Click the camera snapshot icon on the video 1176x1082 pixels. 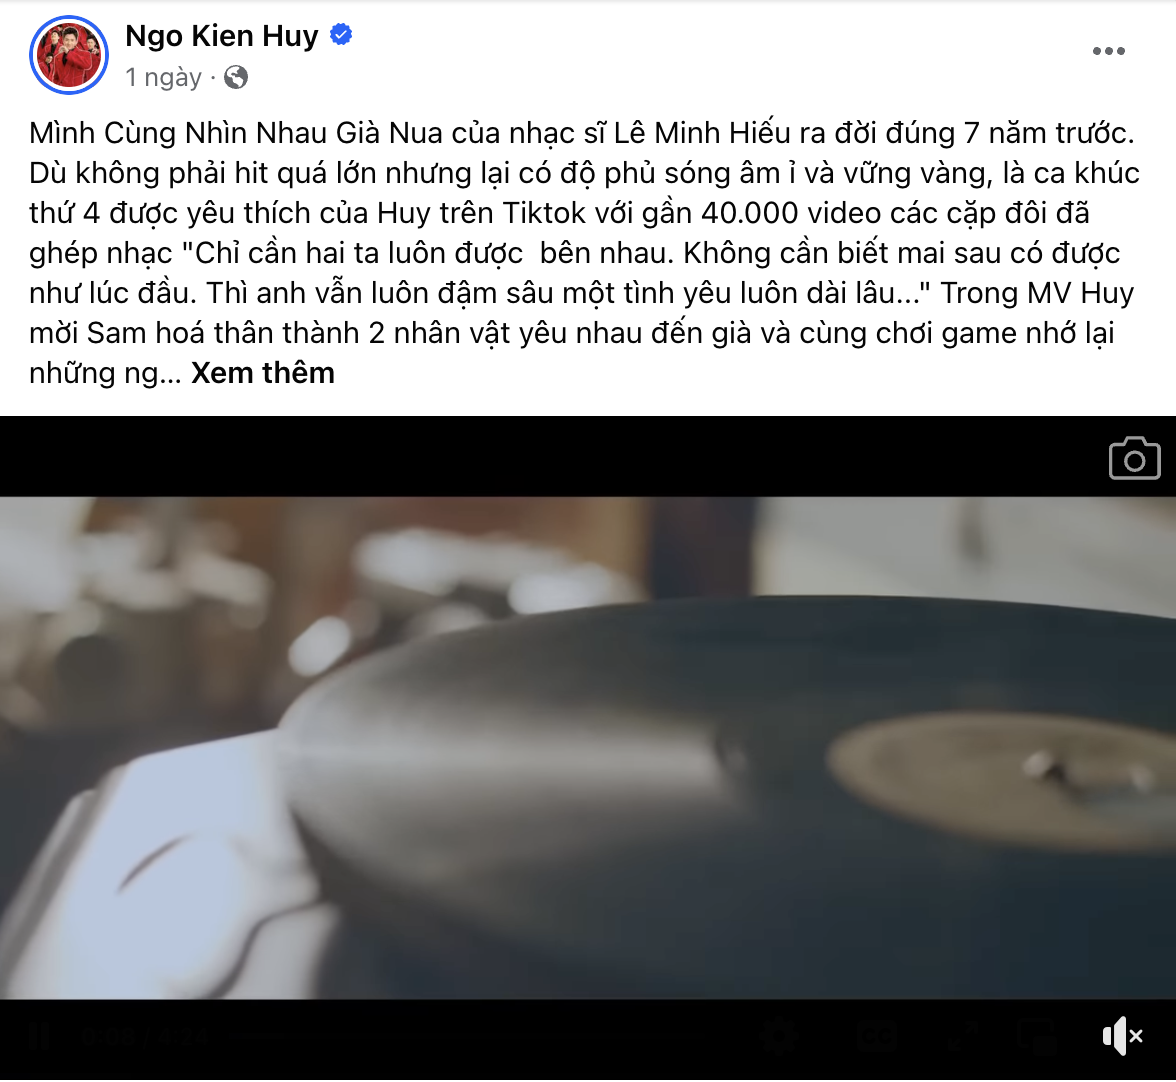click(1134, 458)
